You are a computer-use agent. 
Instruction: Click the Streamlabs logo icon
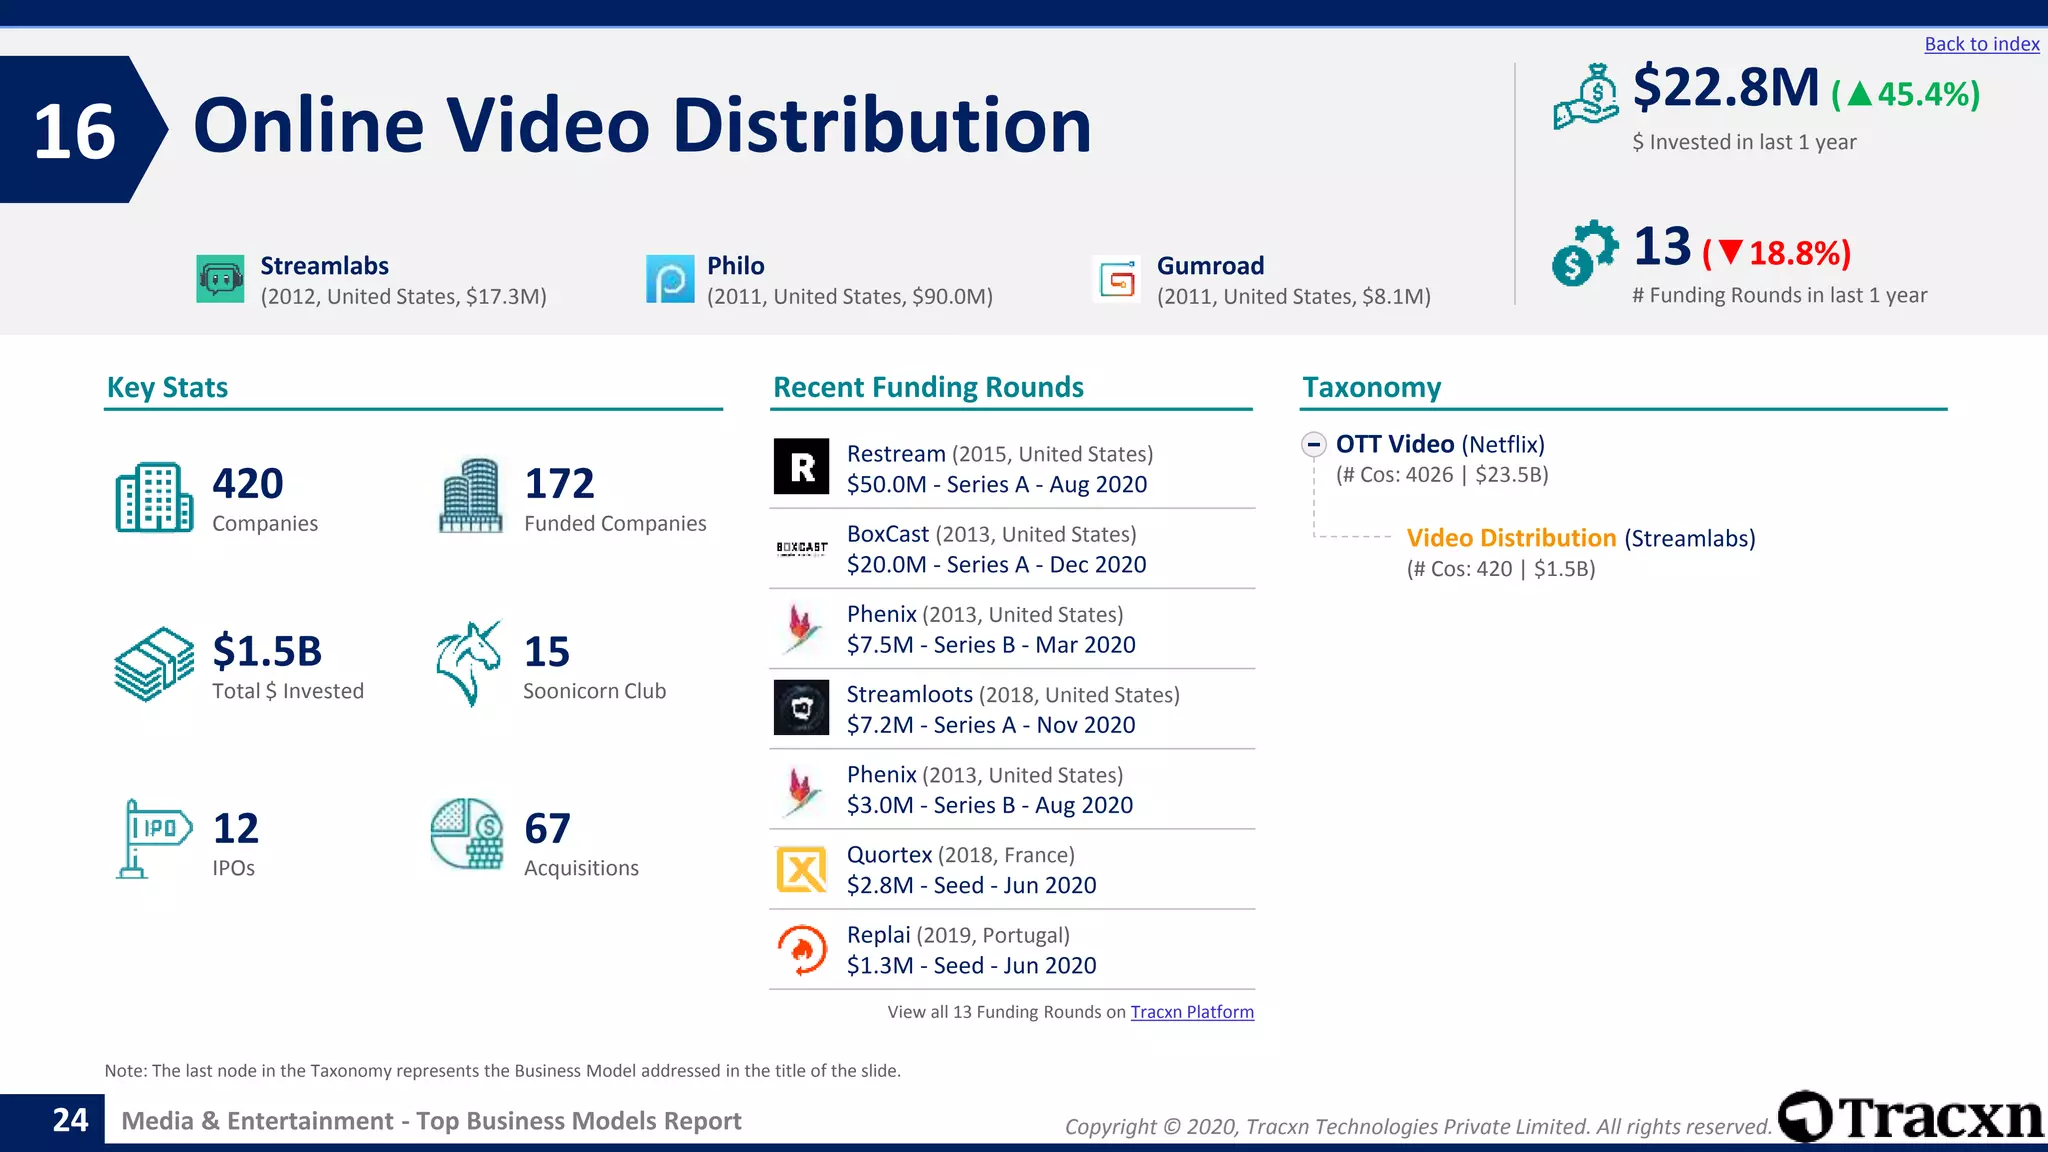(220, 279)
